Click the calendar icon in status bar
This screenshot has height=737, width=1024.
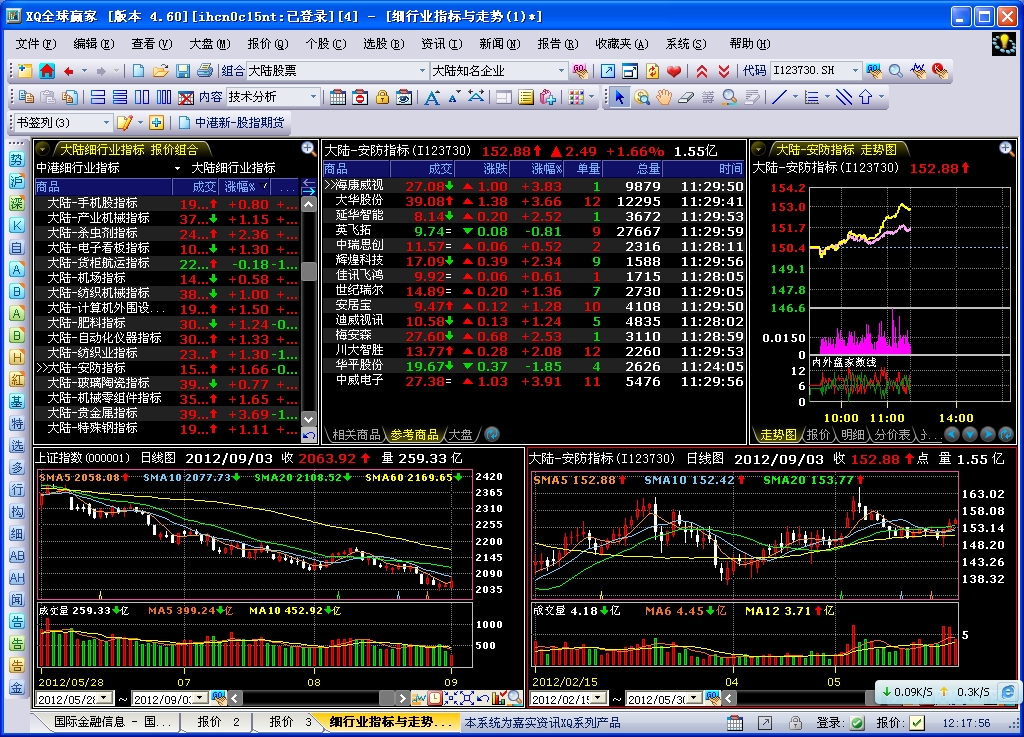[x=735, y=723]
